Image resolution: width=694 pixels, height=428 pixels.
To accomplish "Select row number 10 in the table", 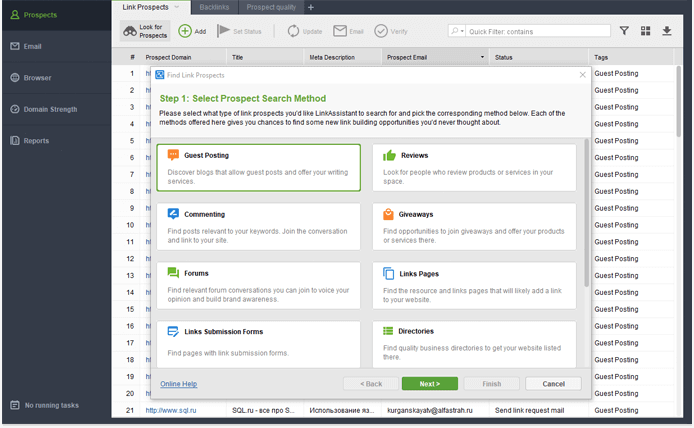I will point(130,225).
